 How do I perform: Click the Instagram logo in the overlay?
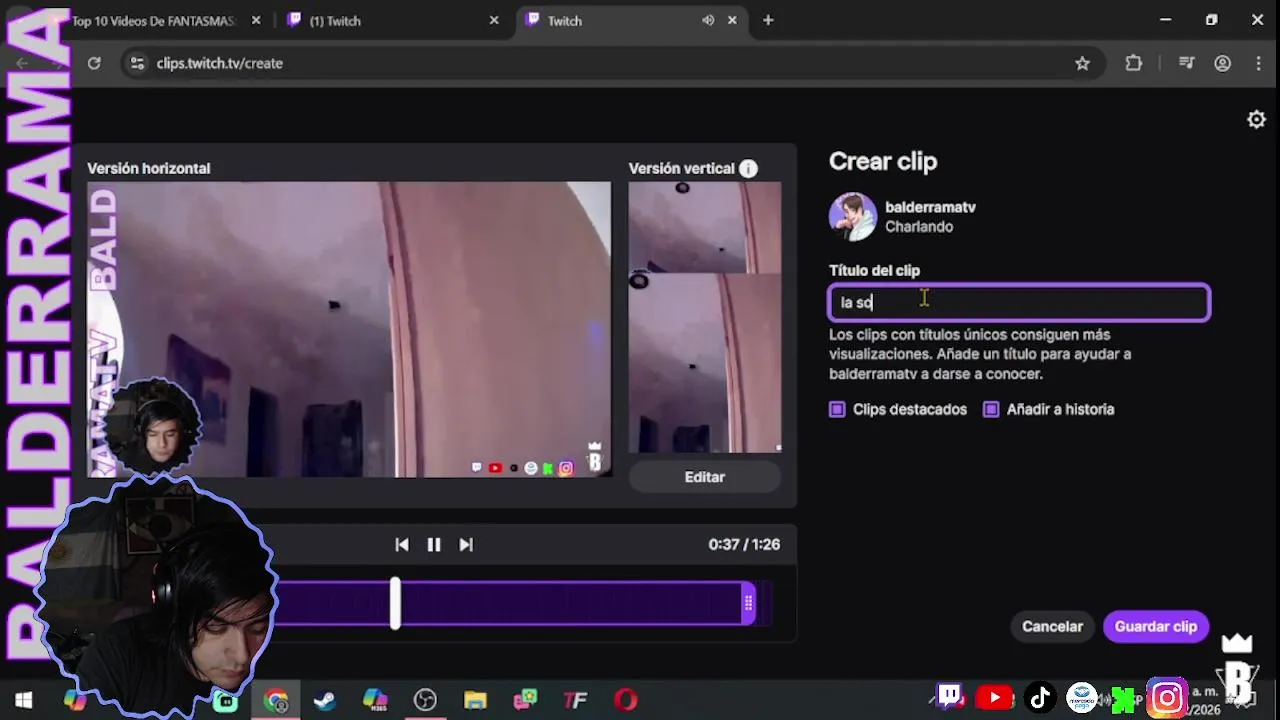tap(1167, 698)
